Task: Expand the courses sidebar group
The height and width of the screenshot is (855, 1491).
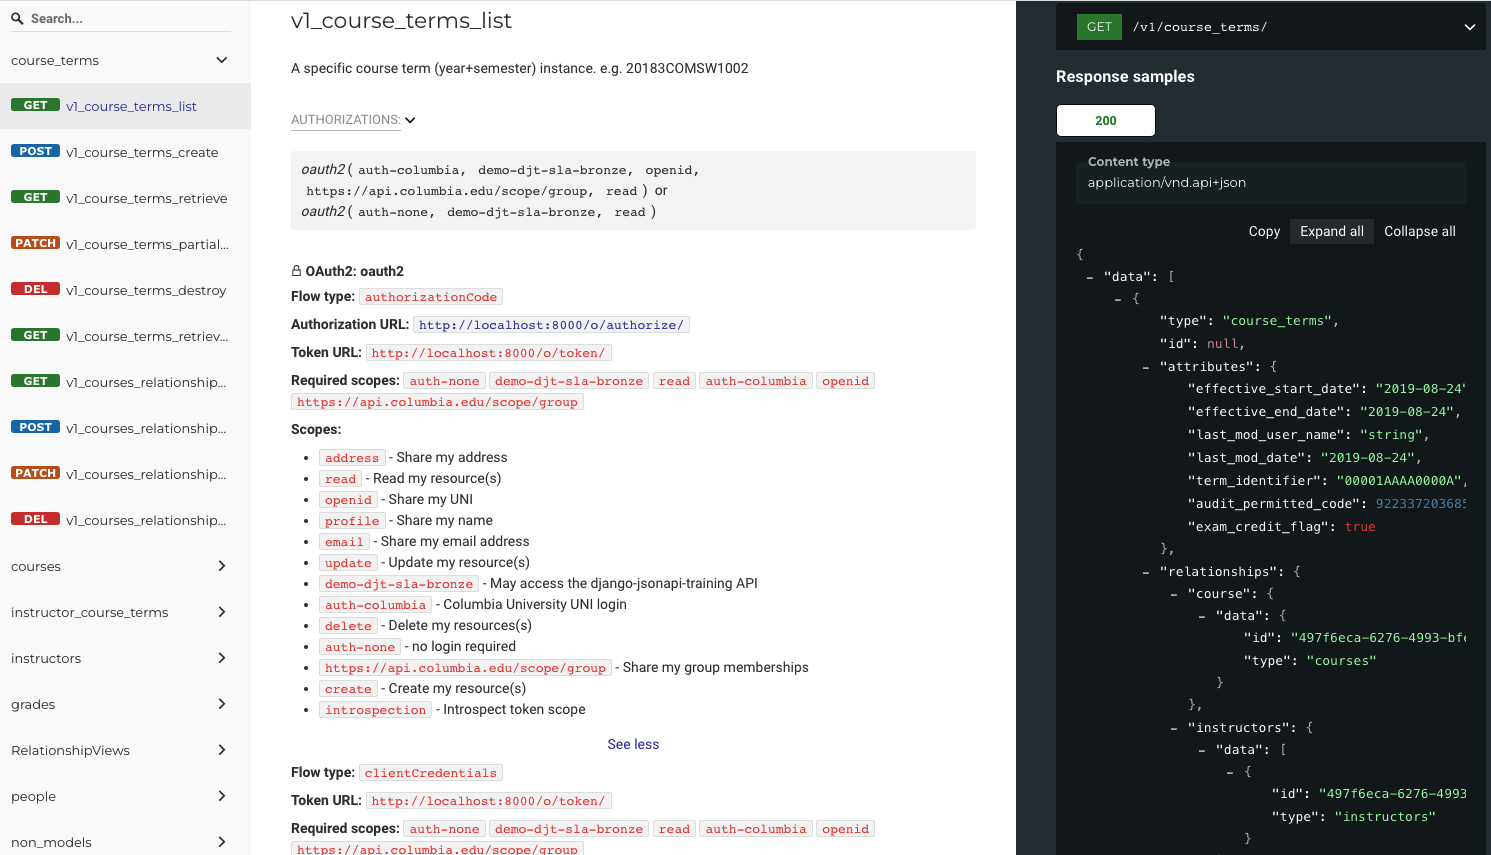Action: coord(221,566)
